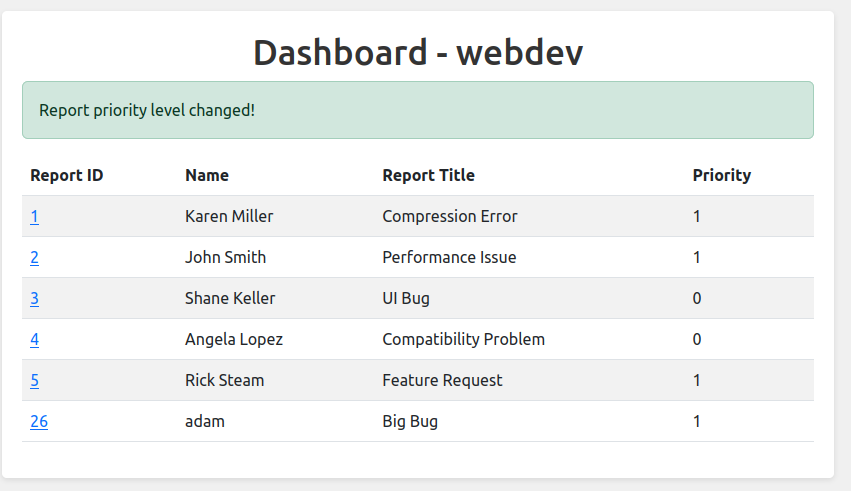Open report ID 1 link
The image size is (851, 491).
pyautogui.click(x=34, y=216)
